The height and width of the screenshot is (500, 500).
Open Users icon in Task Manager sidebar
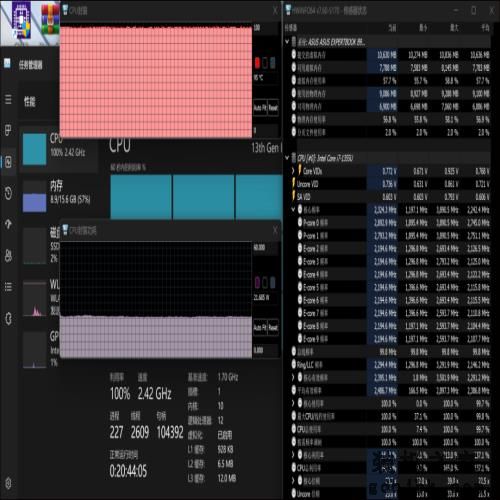pyautogui.click(x=8, y=256)
